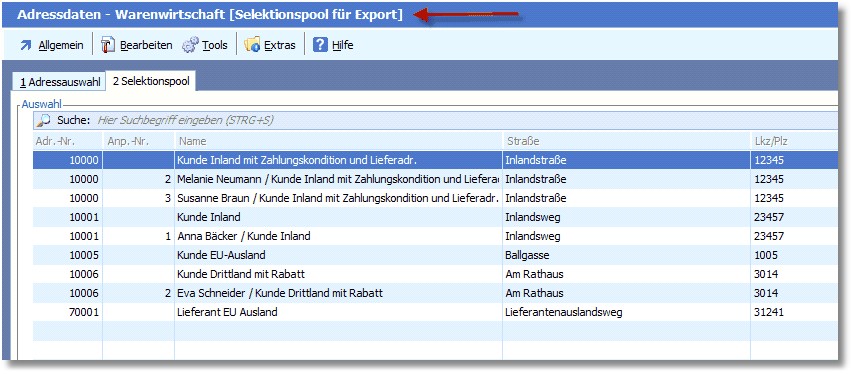852x374 pixels.
Task: Click the search magnifier icon
Action: [x=44, y=120]
